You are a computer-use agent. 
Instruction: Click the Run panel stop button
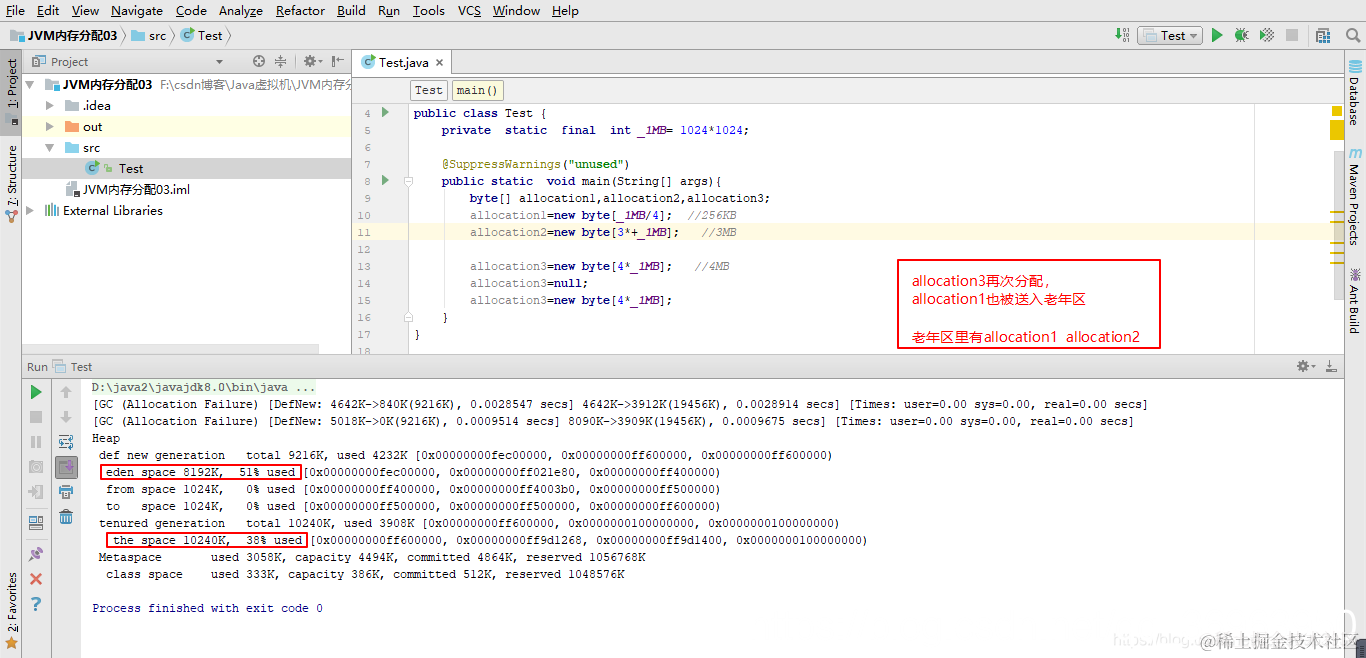coord(36,417)
